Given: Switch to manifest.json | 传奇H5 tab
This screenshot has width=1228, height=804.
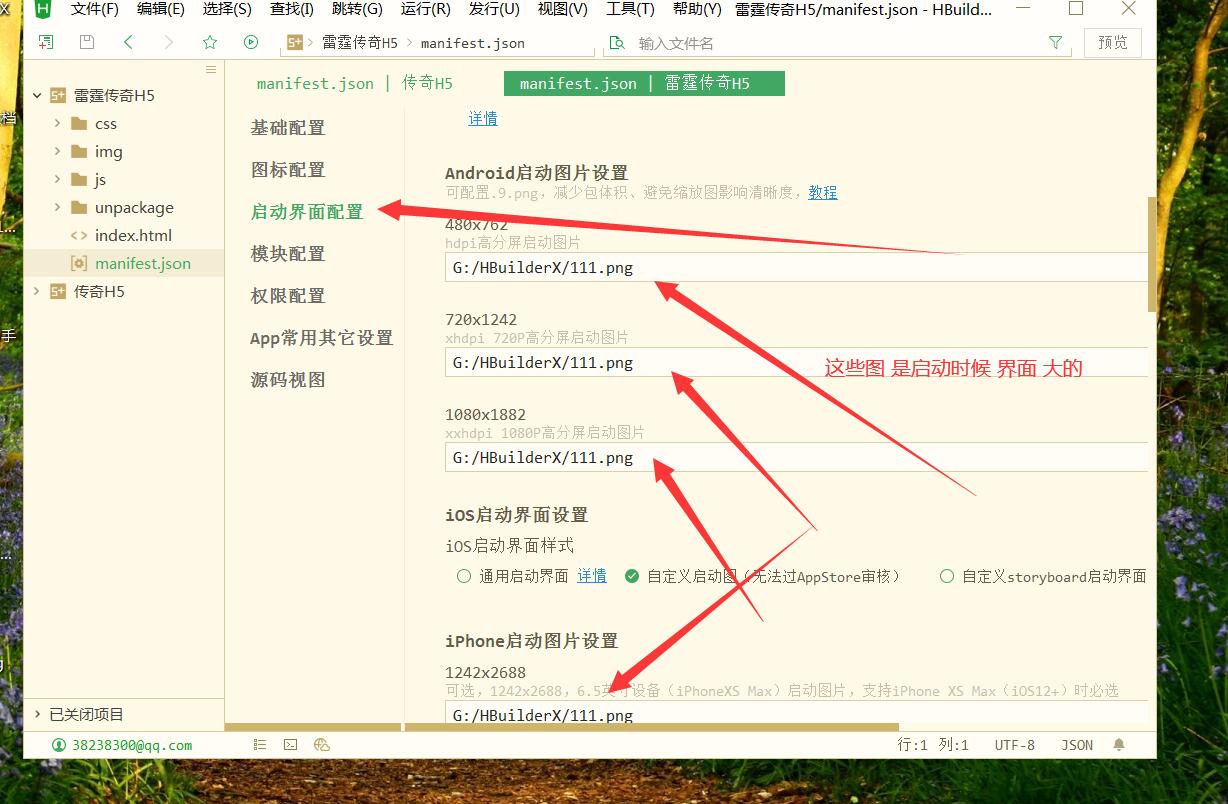Looking at the screenshot, I should point(354,84).
